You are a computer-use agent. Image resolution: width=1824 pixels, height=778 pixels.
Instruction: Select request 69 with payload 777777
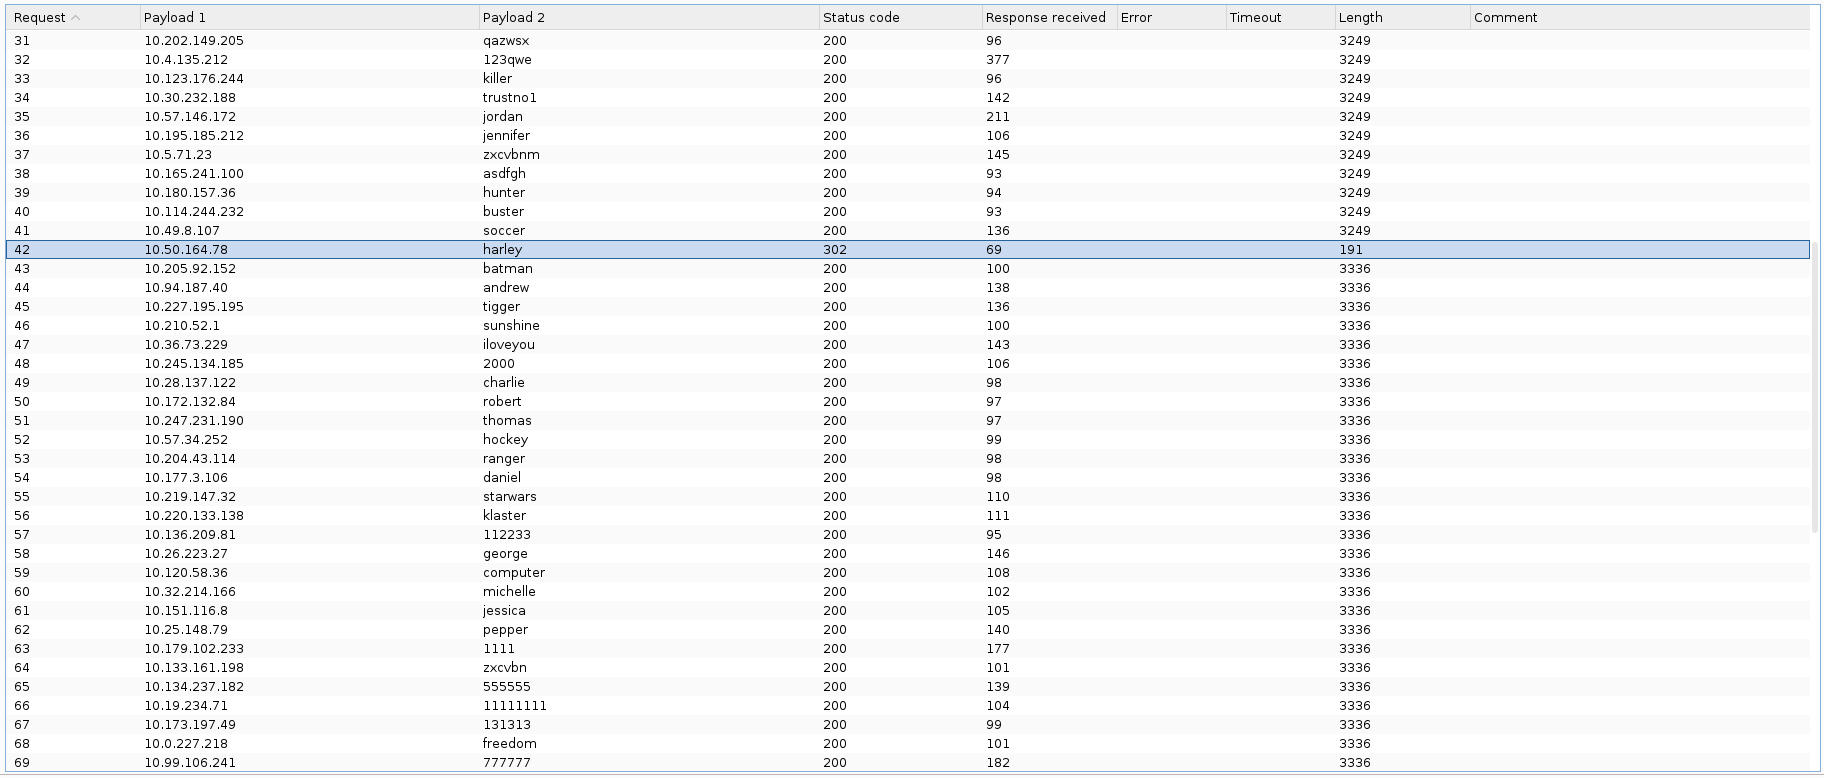[x=506, y=763]
